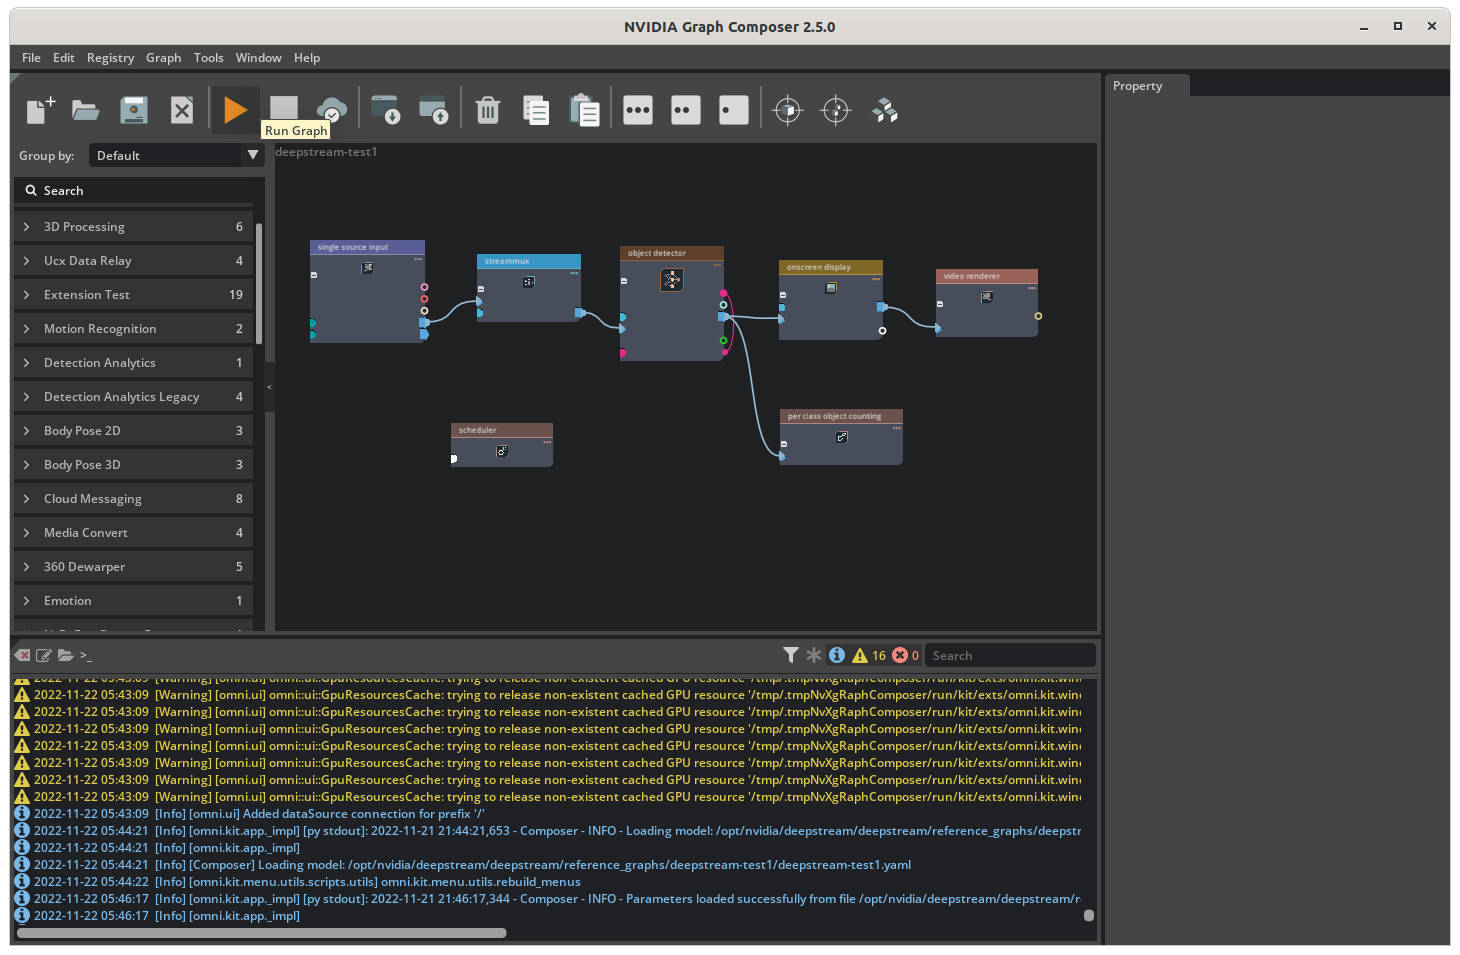Screen dimensions: 1460x955
Task: Collapse the left panel via splitter arrow
Action: pos(269,387)
